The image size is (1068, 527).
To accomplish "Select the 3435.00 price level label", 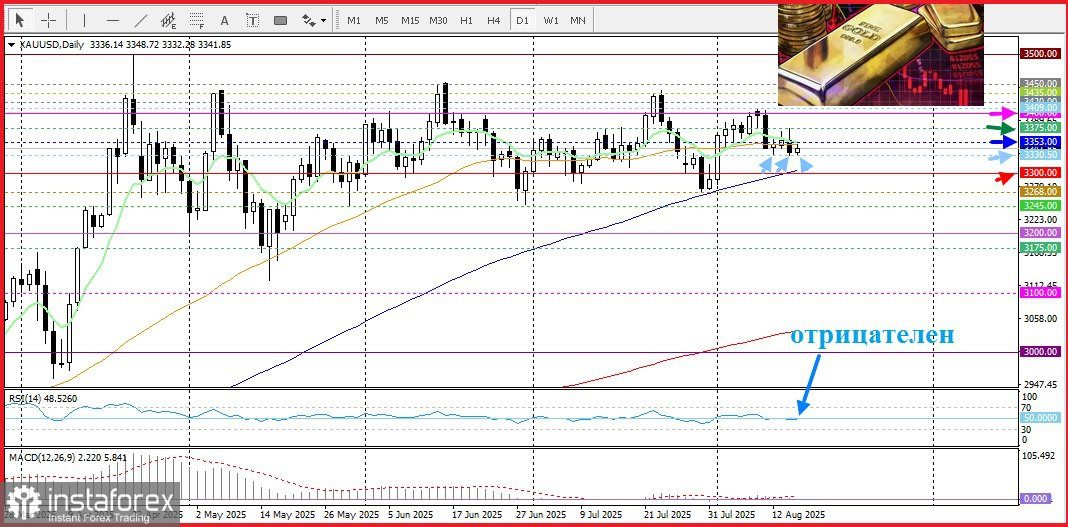I will coord(1039,92).
